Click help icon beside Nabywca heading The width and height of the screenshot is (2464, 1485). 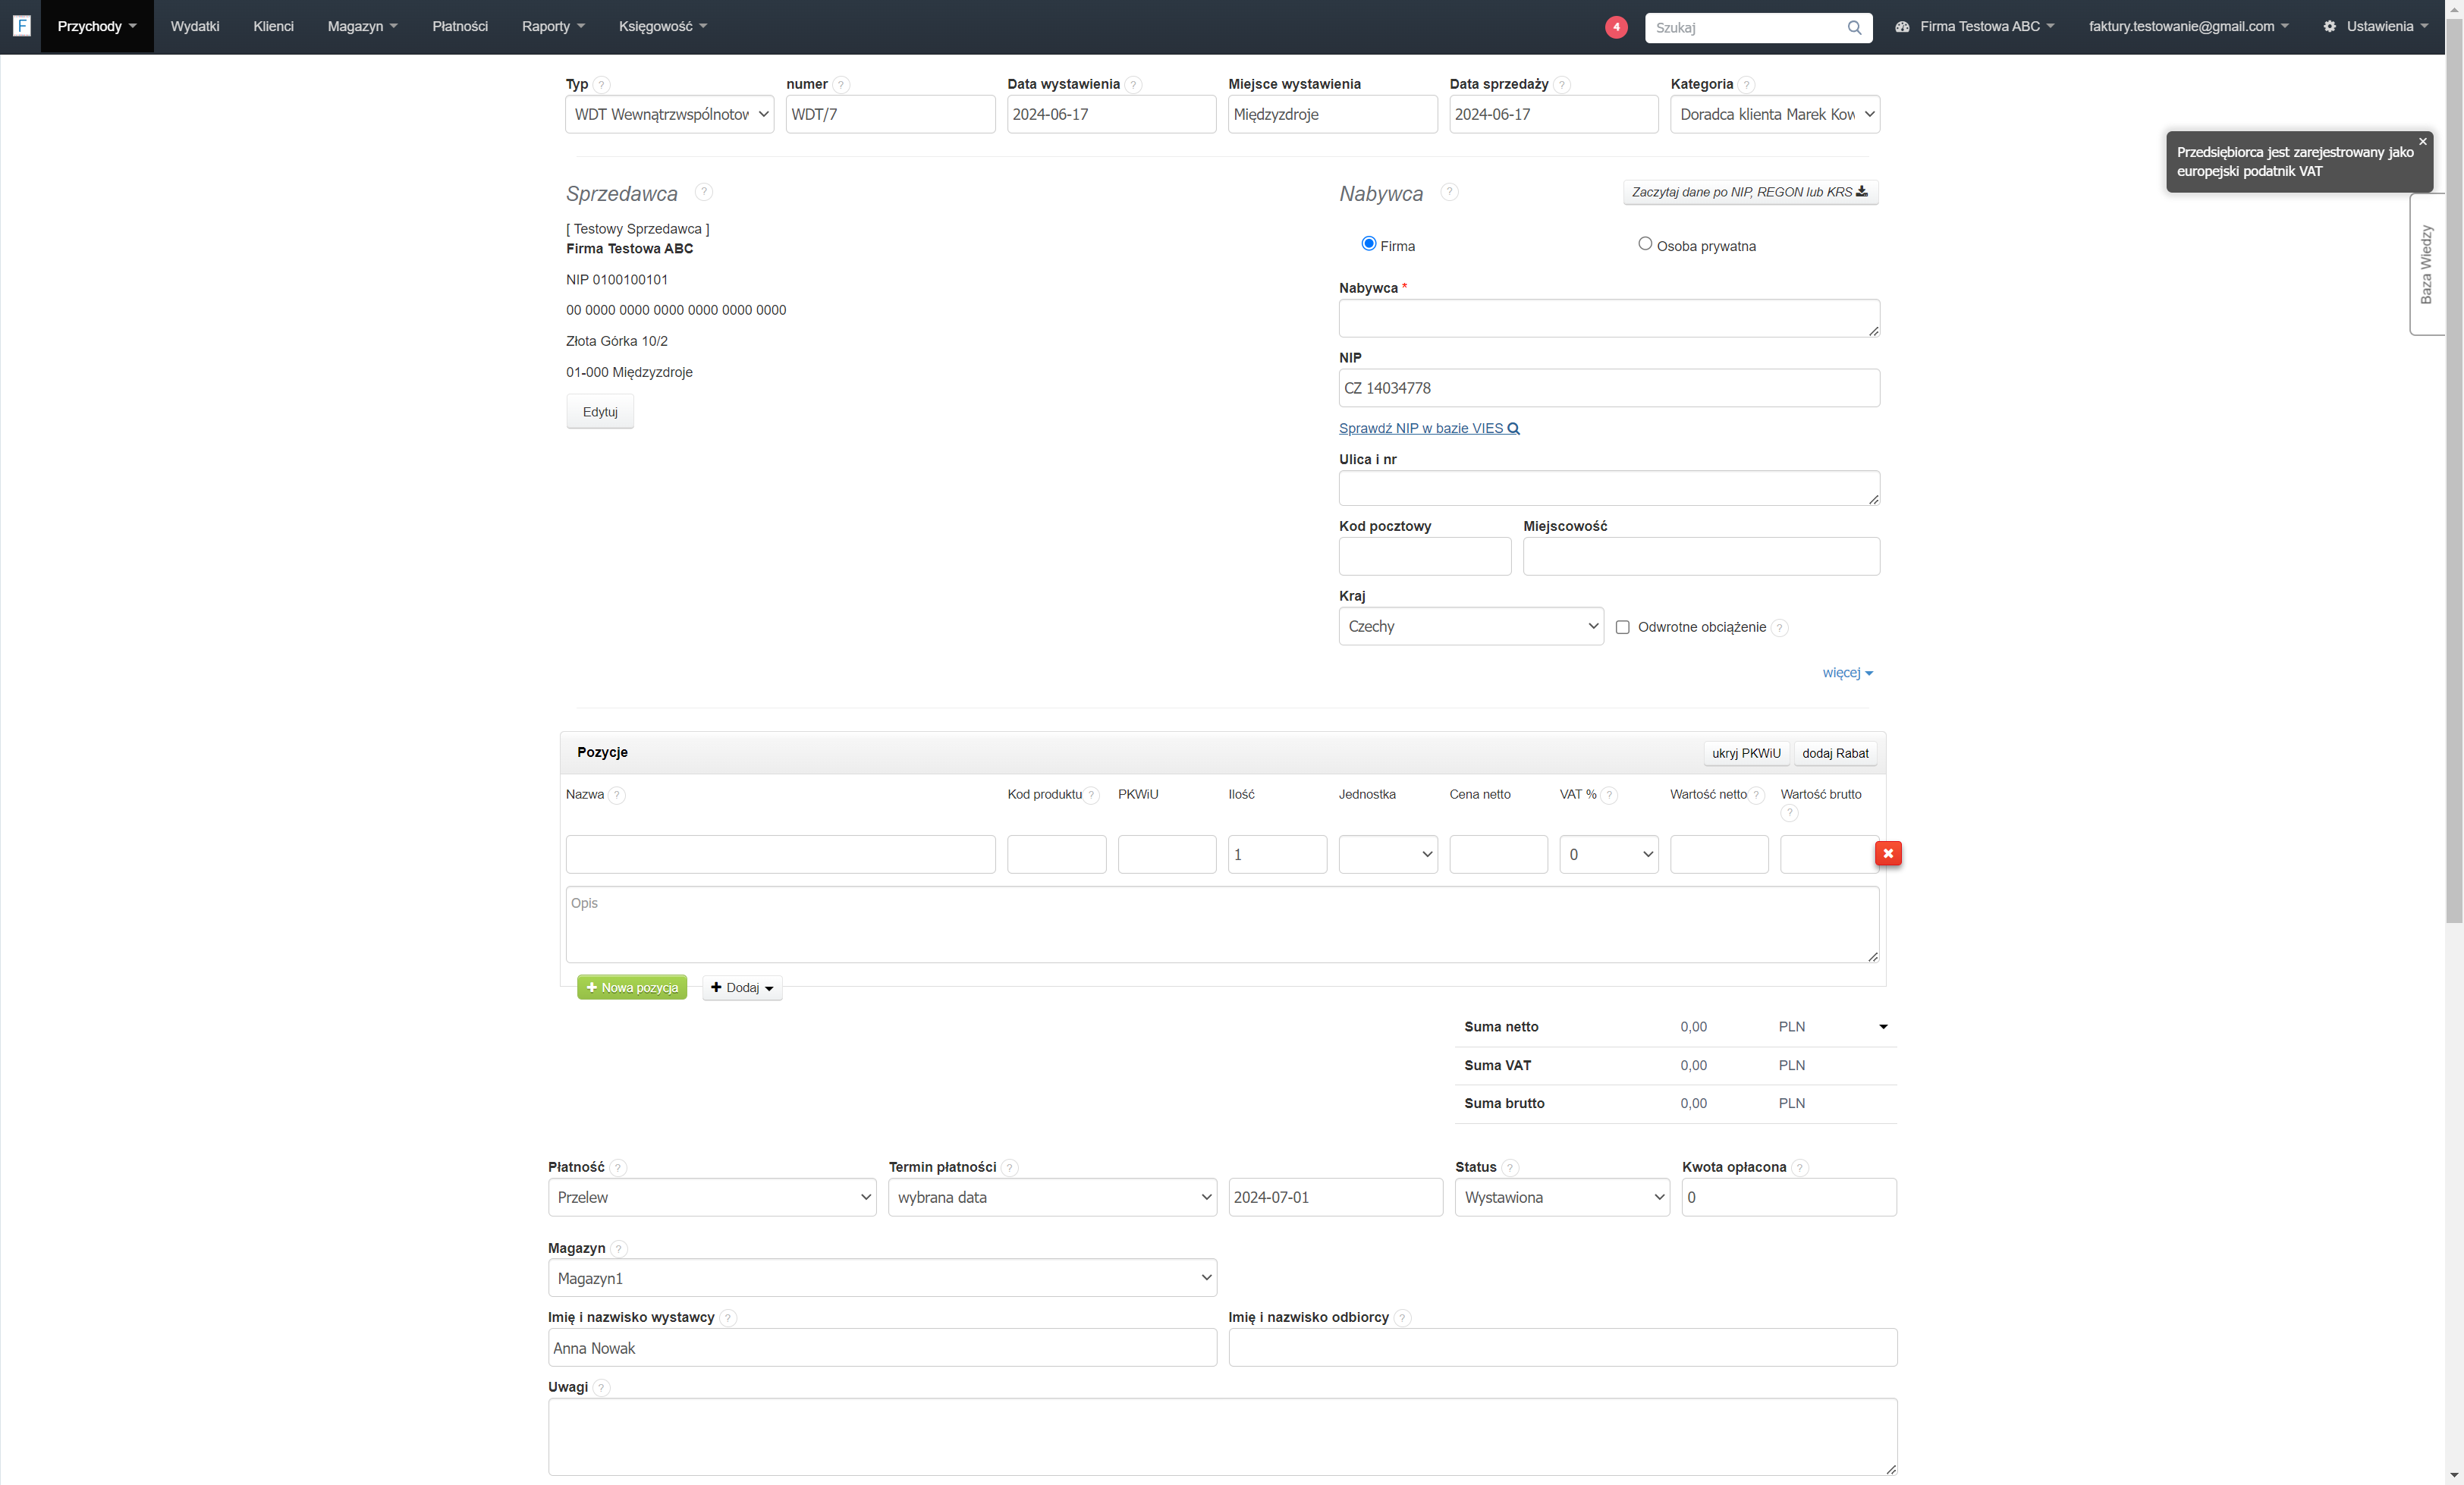click(1449, 192)
